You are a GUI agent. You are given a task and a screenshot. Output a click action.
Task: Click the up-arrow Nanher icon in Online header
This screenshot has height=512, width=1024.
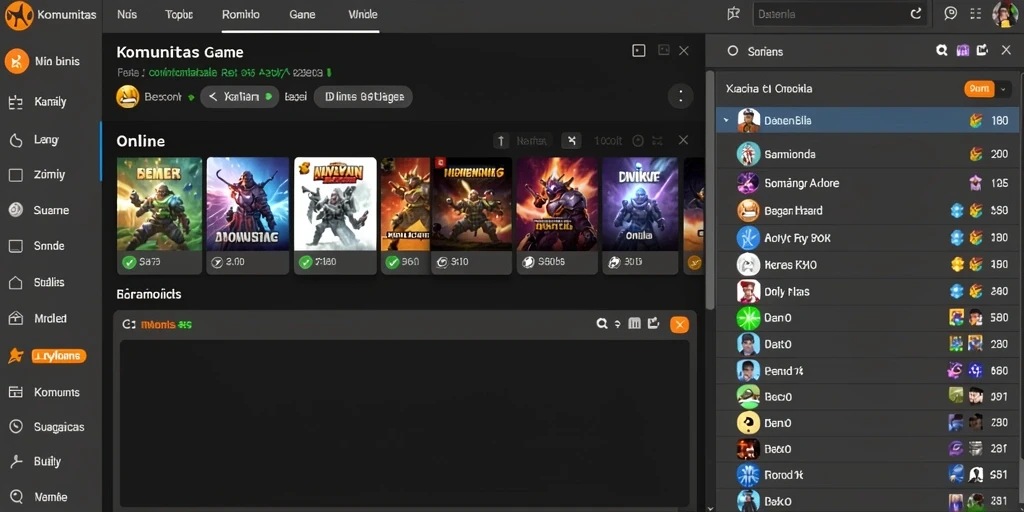point(501,140)
